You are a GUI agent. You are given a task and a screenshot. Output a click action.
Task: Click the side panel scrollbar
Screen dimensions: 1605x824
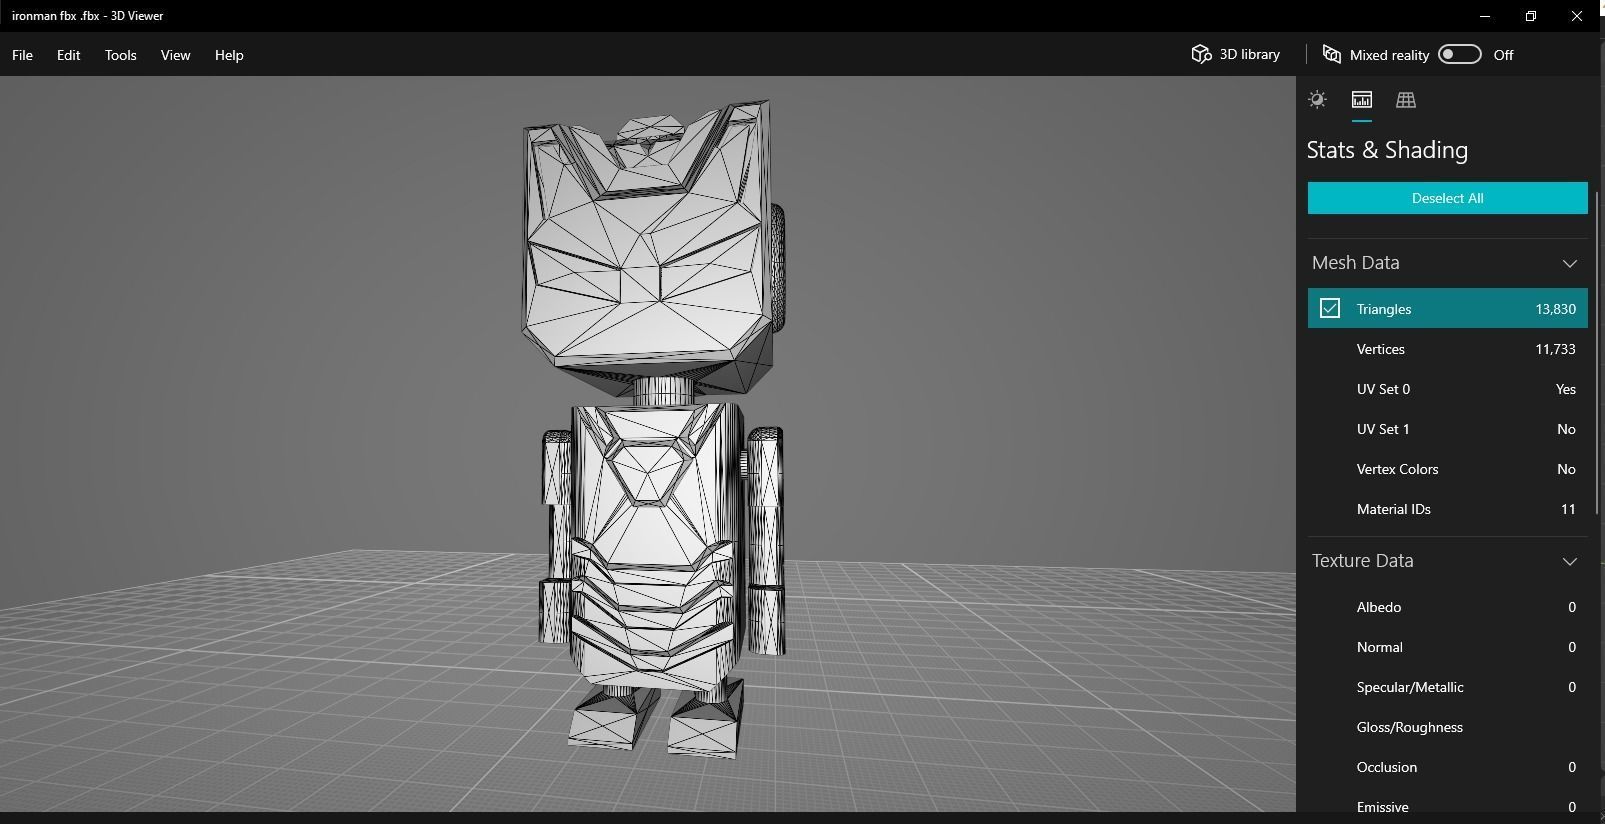1597,355
